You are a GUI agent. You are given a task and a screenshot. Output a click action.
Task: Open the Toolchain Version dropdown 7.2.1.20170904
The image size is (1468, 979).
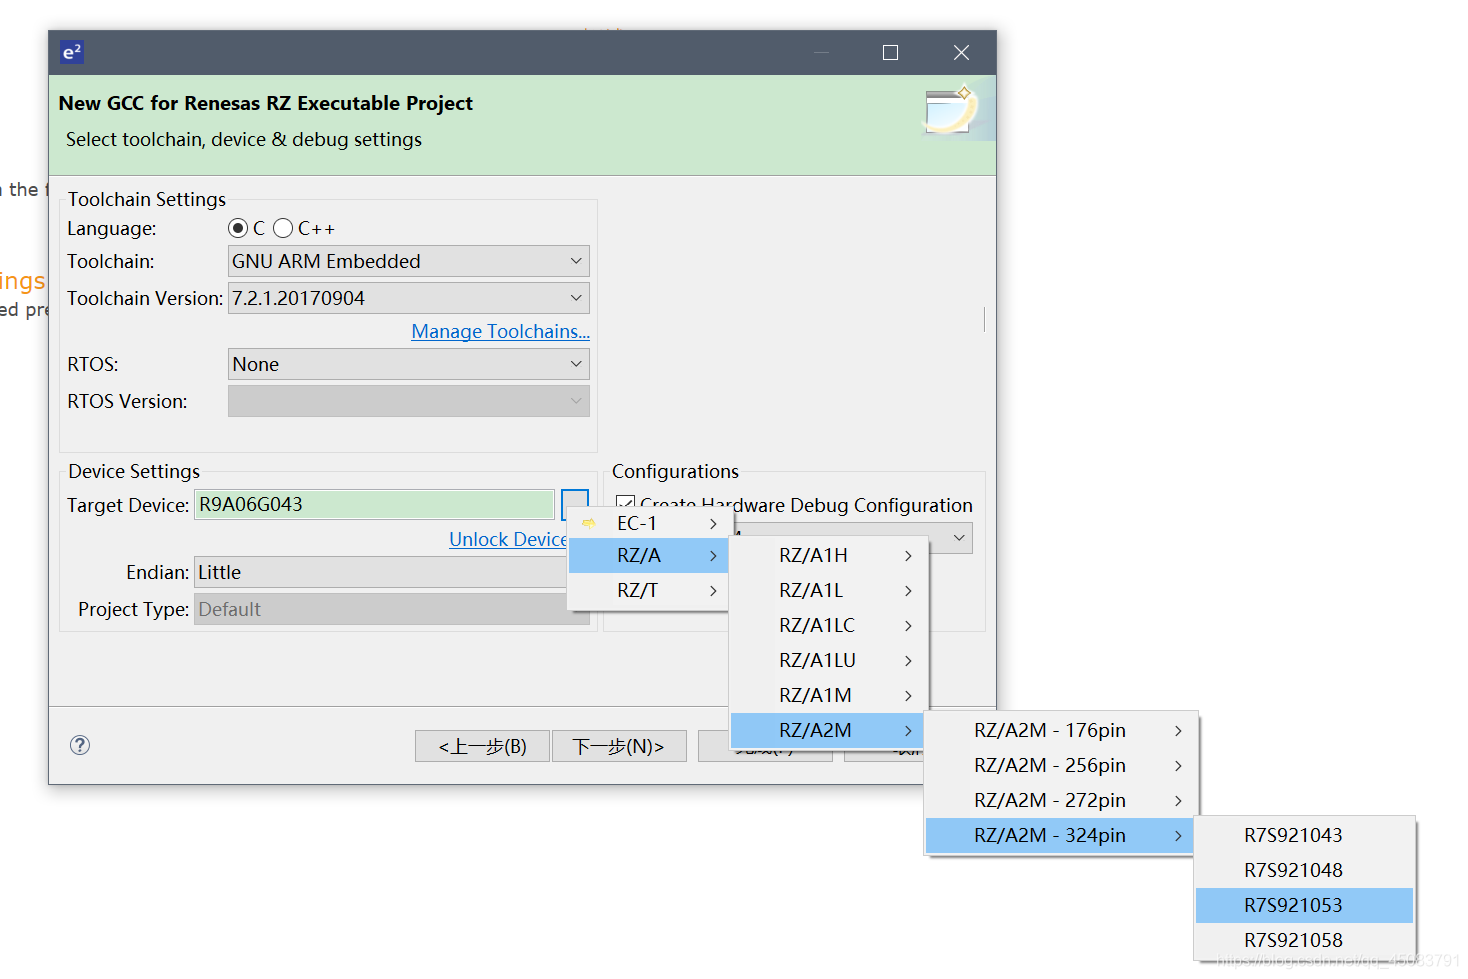click(x=408, y=298)
